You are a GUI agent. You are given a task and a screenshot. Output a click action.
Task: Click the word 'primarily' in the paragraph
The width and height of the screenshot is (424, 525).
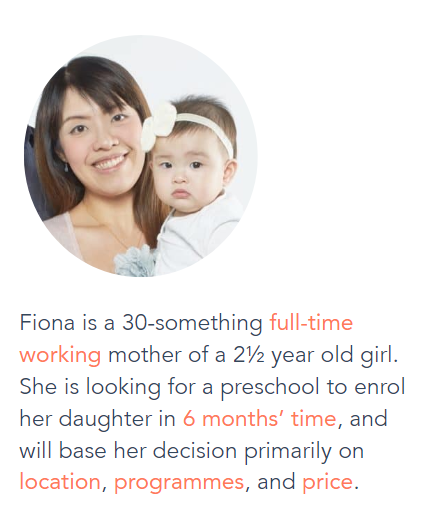(288, 452)
